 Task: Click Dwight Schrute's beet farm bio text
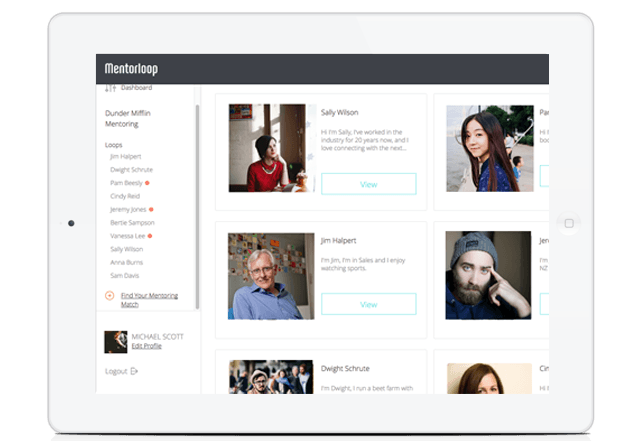367,388
